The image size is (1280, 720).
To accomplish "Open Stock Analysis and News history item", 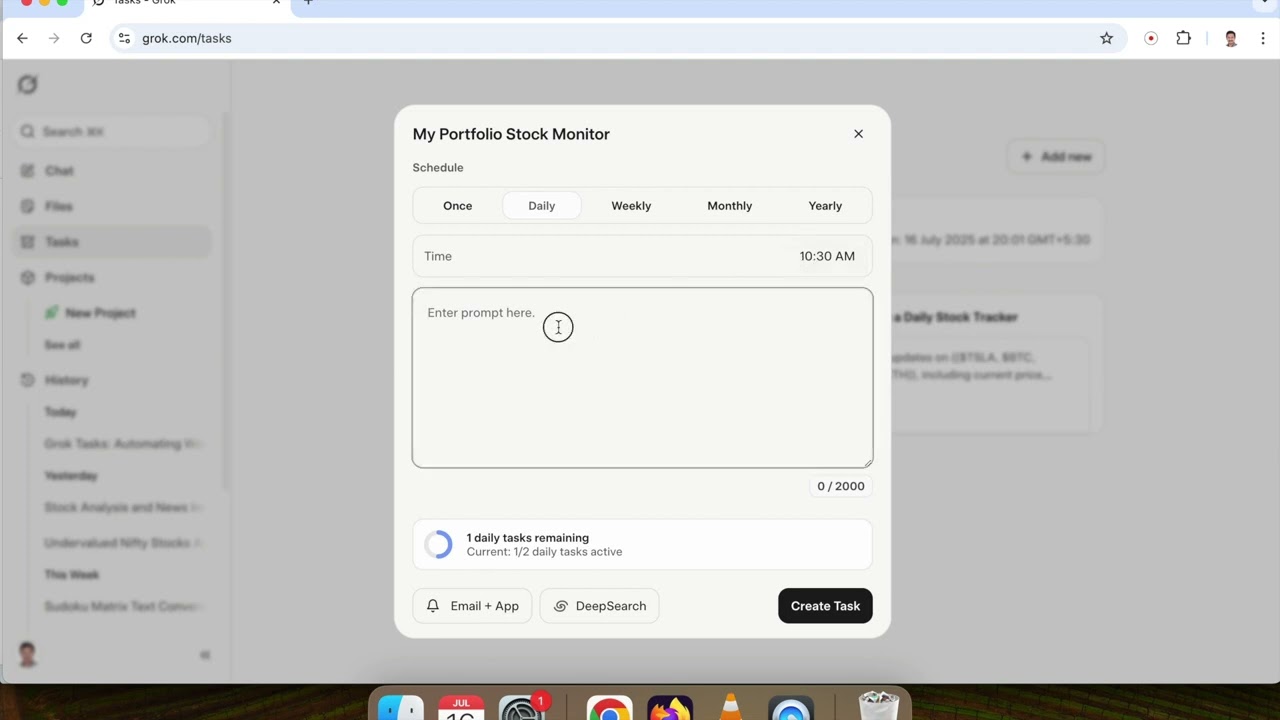I will [x=125, y=507].
